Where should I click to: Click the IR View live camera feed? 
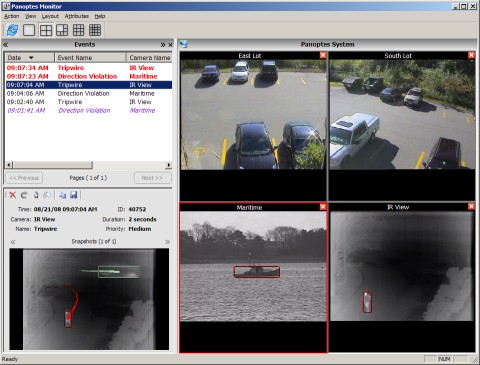402,266
